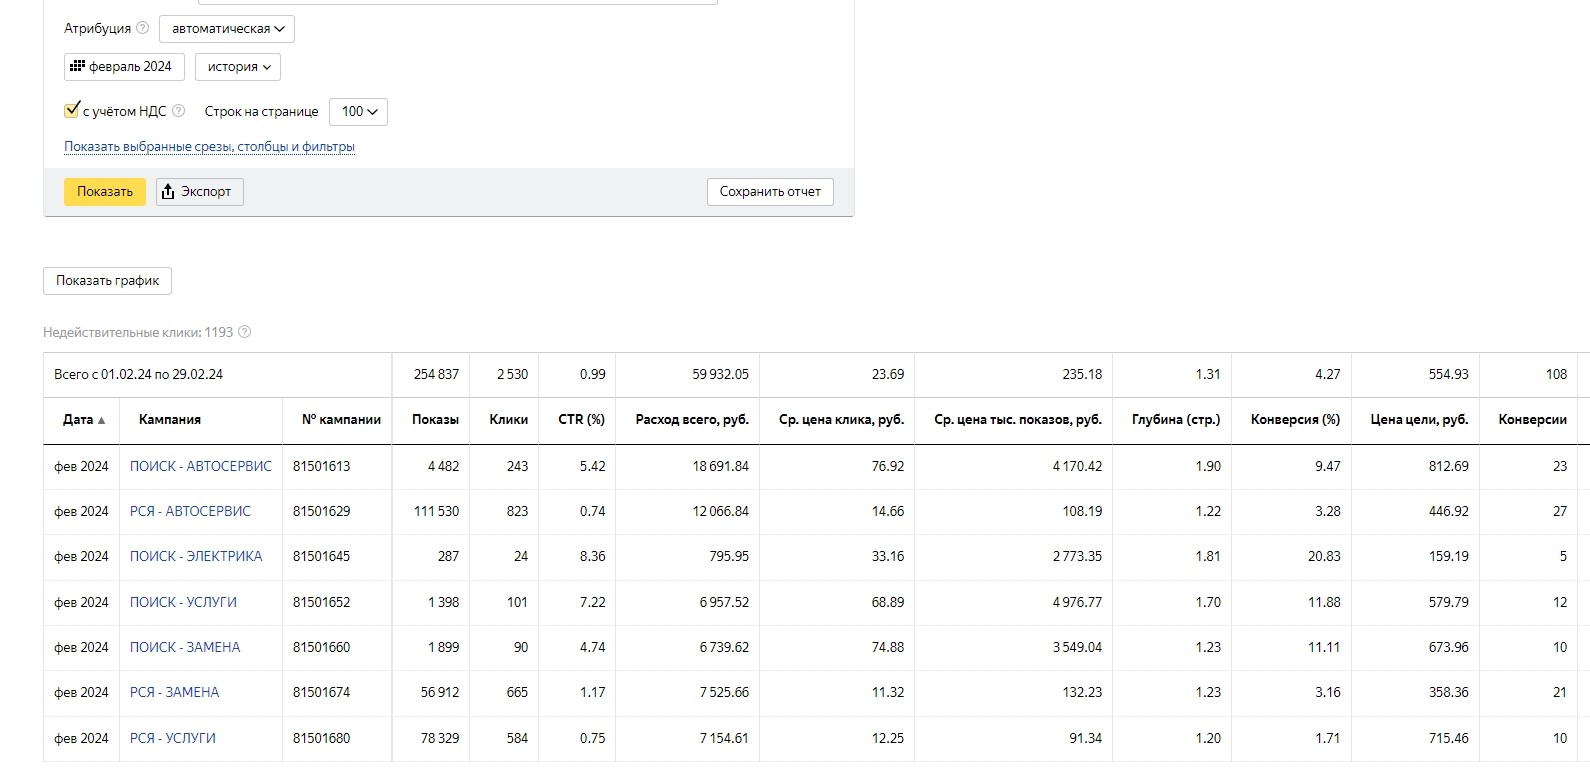The width and height of the screenshot is (1590, 769).
Task: Click spend value 12 066.84
Action: pos(720,511)
